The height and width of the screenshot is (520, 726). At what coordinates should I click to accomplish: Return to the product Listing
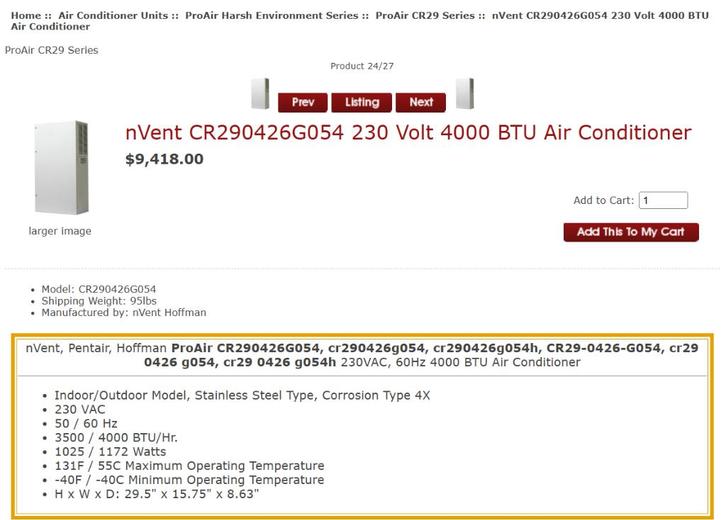[x=362, y=102]
